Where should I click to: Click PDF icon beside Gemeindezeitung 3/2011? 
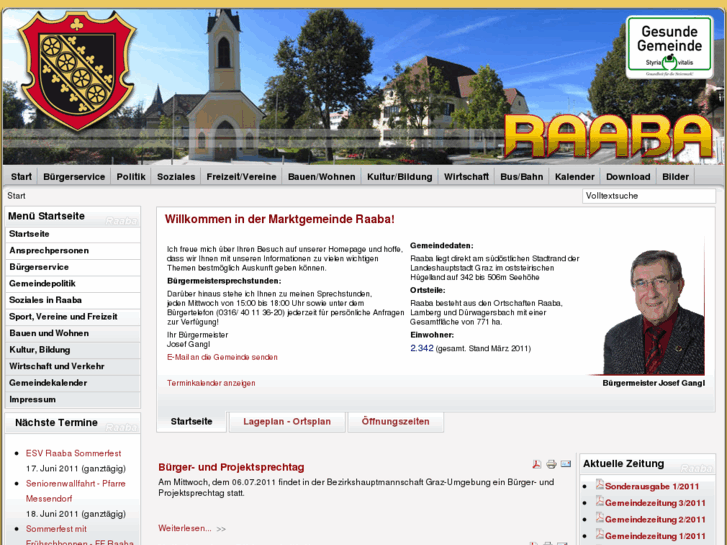599,501
